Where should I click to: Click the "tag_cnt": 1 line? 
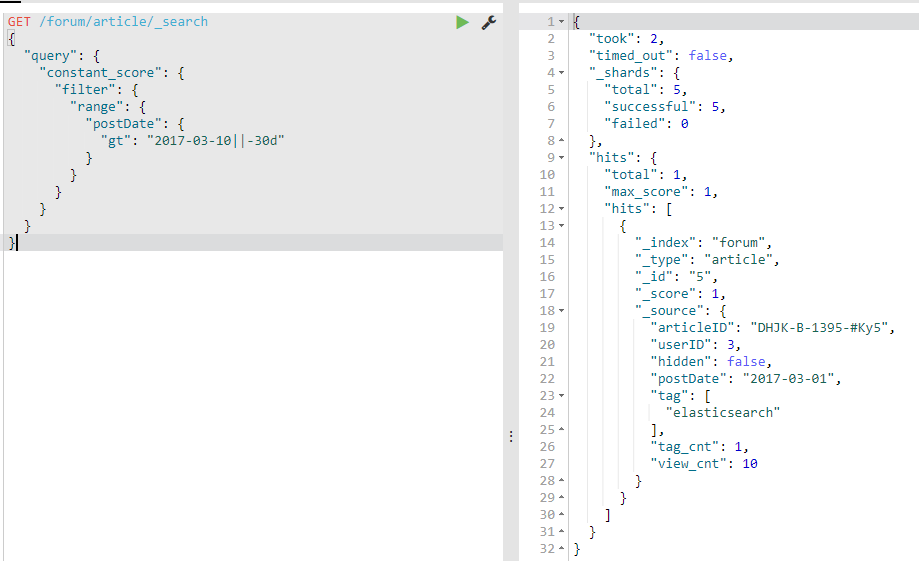coord(699,447)
